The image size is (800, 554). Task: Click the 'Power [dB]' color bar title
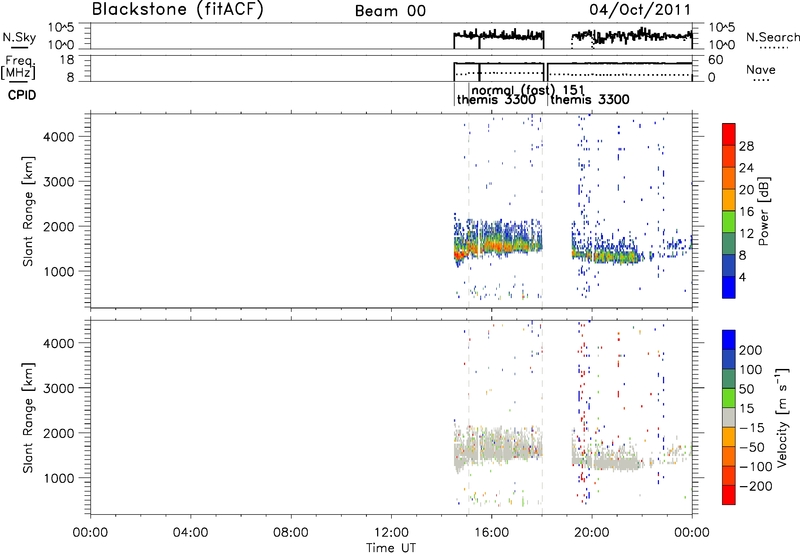(x=764, y=211)
